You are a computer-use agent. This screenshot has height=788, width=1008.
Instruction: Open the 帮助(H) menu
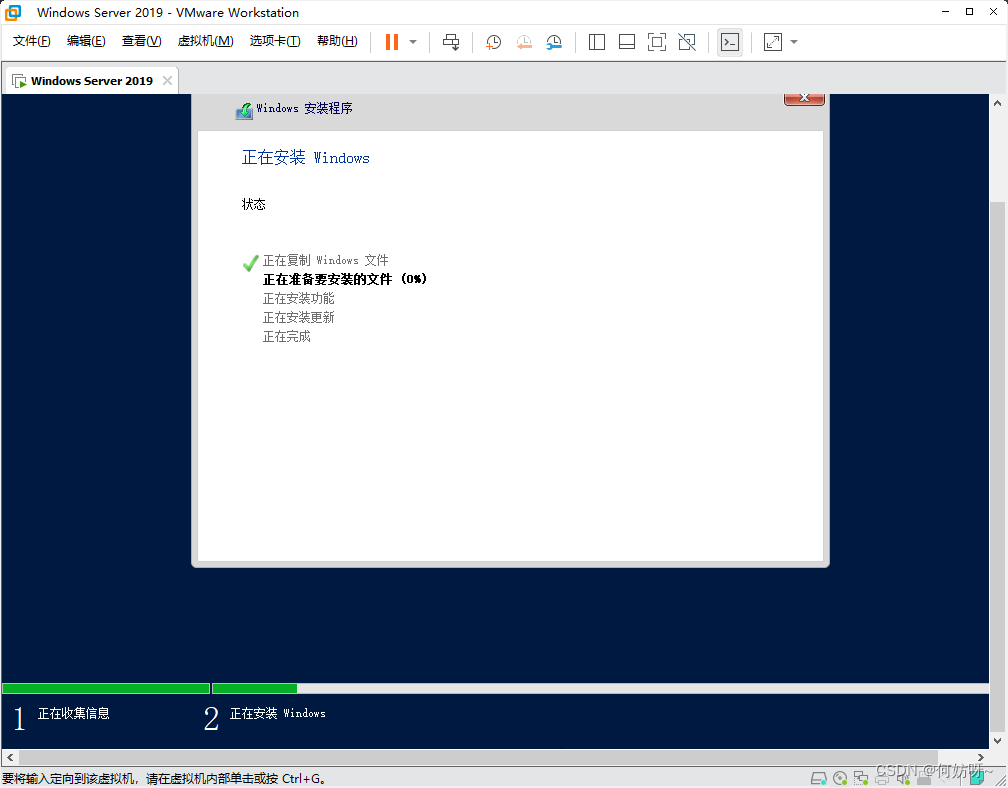pyautogui.click(x=337, y=41)
